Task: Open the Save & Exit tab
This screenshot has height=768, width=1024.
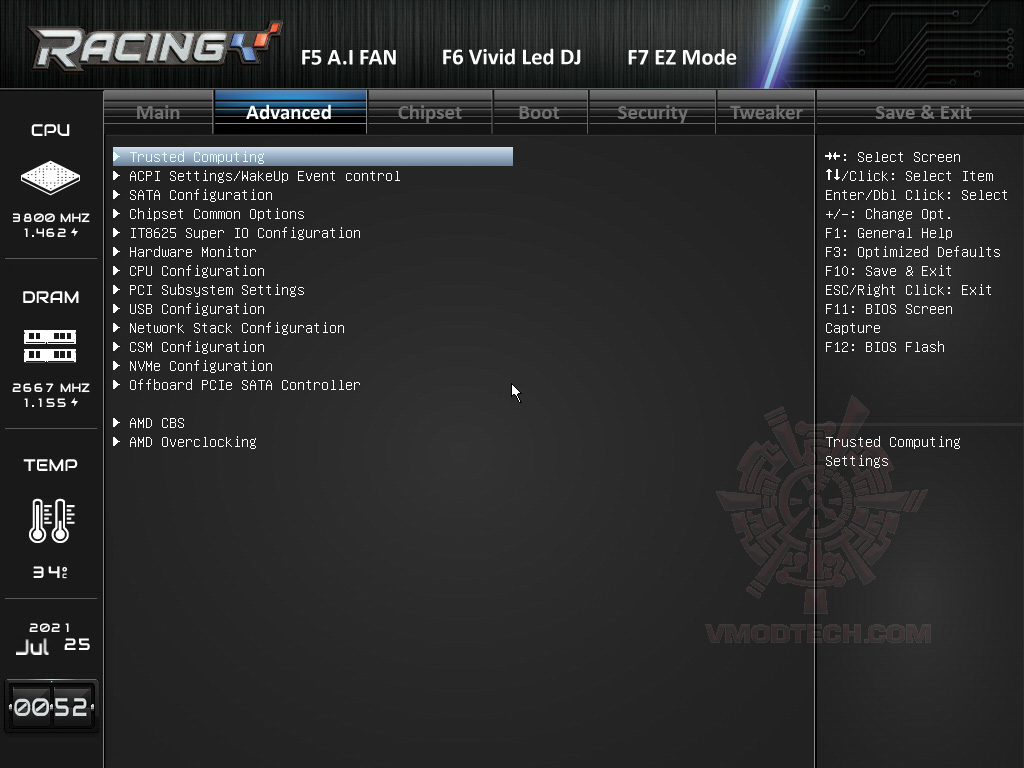Action: 923,112
